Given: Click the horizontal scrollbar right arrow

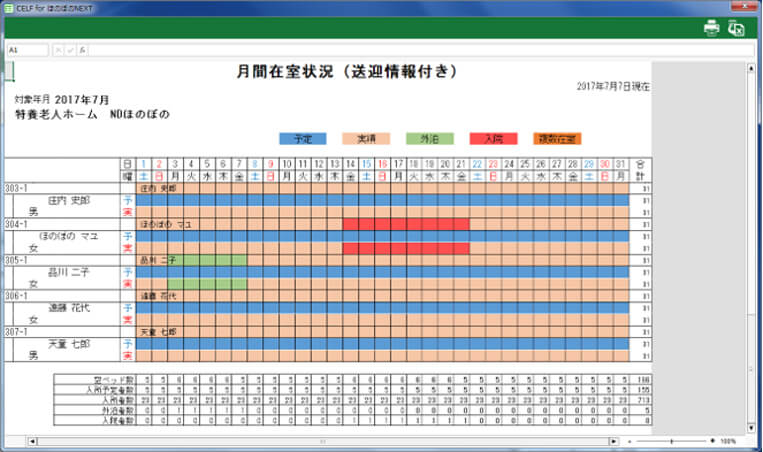Looking at the screenshot, I should pos(613,440).
